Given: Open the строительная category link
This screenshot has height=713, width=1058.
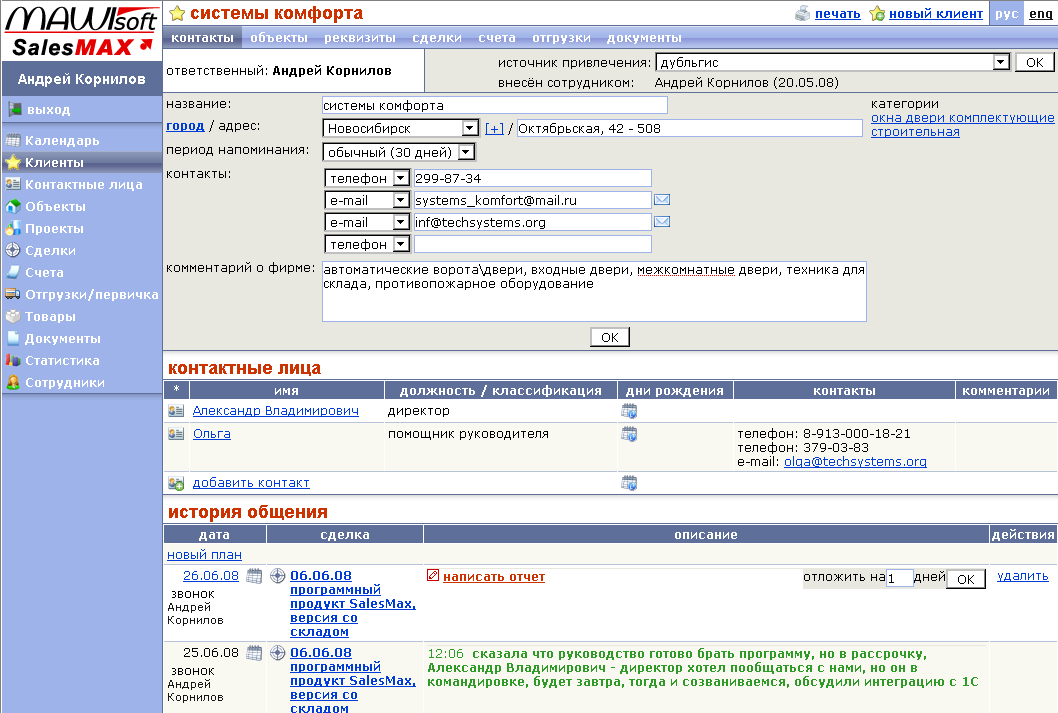Looking at the screenshot, I should click(915, 132).
